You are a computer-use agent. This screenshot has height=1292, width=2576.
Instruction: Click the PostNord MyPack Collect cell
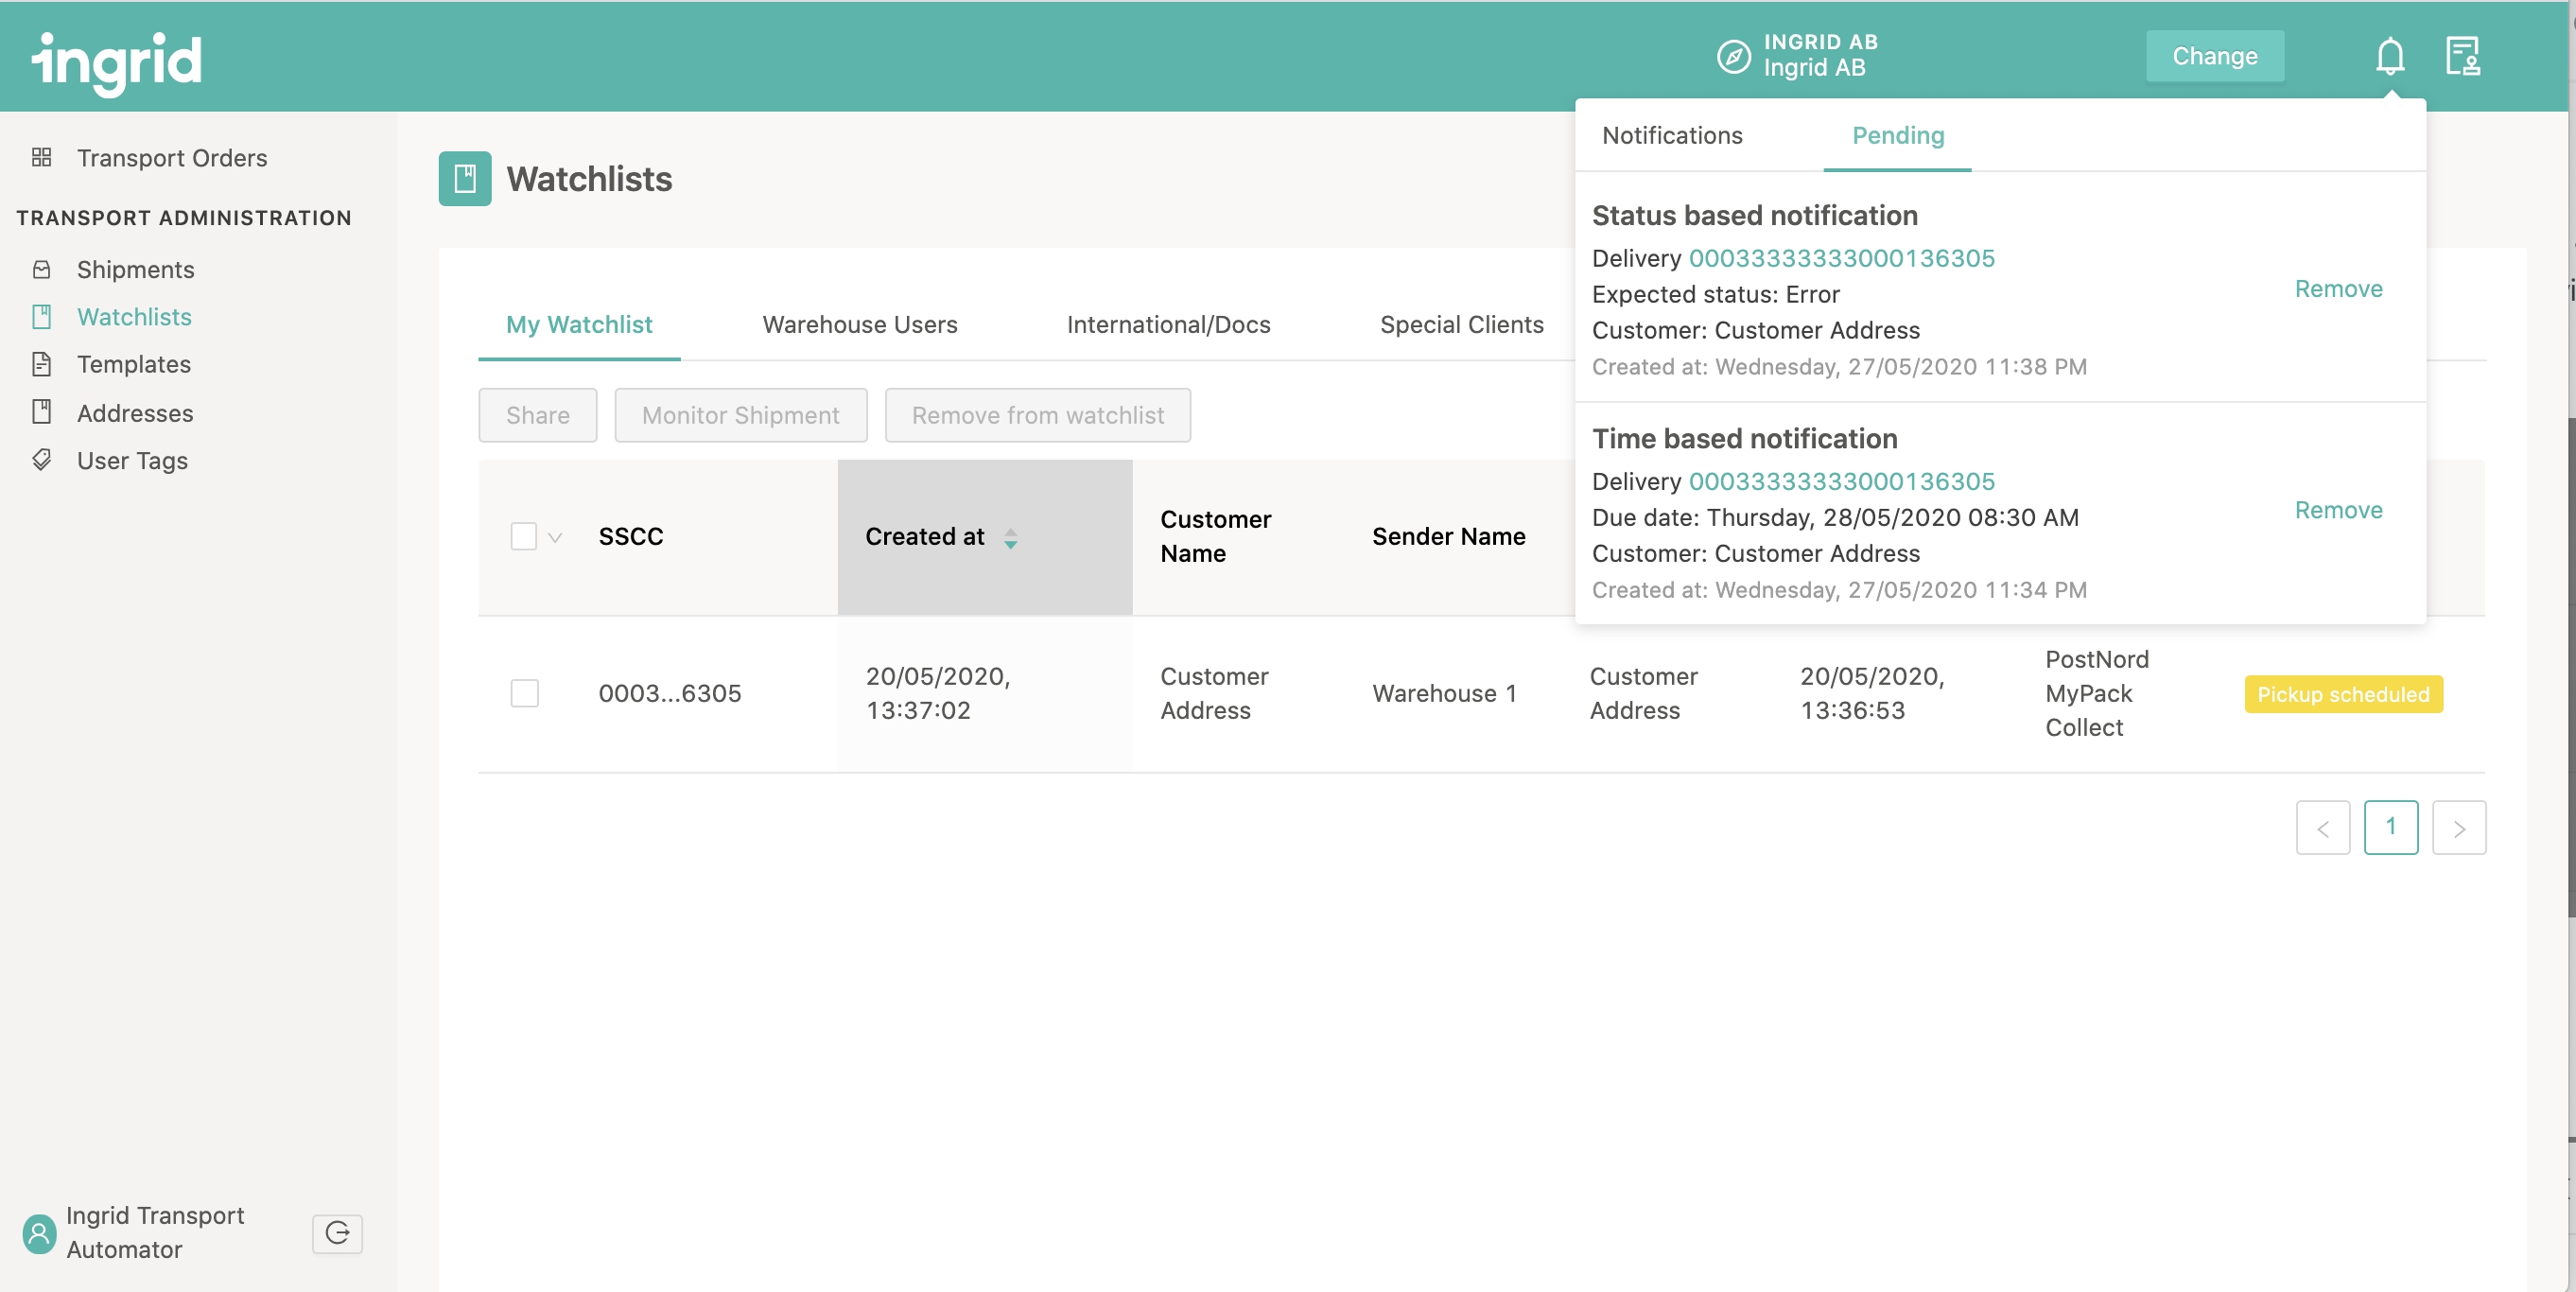(x=2096, y=693)
